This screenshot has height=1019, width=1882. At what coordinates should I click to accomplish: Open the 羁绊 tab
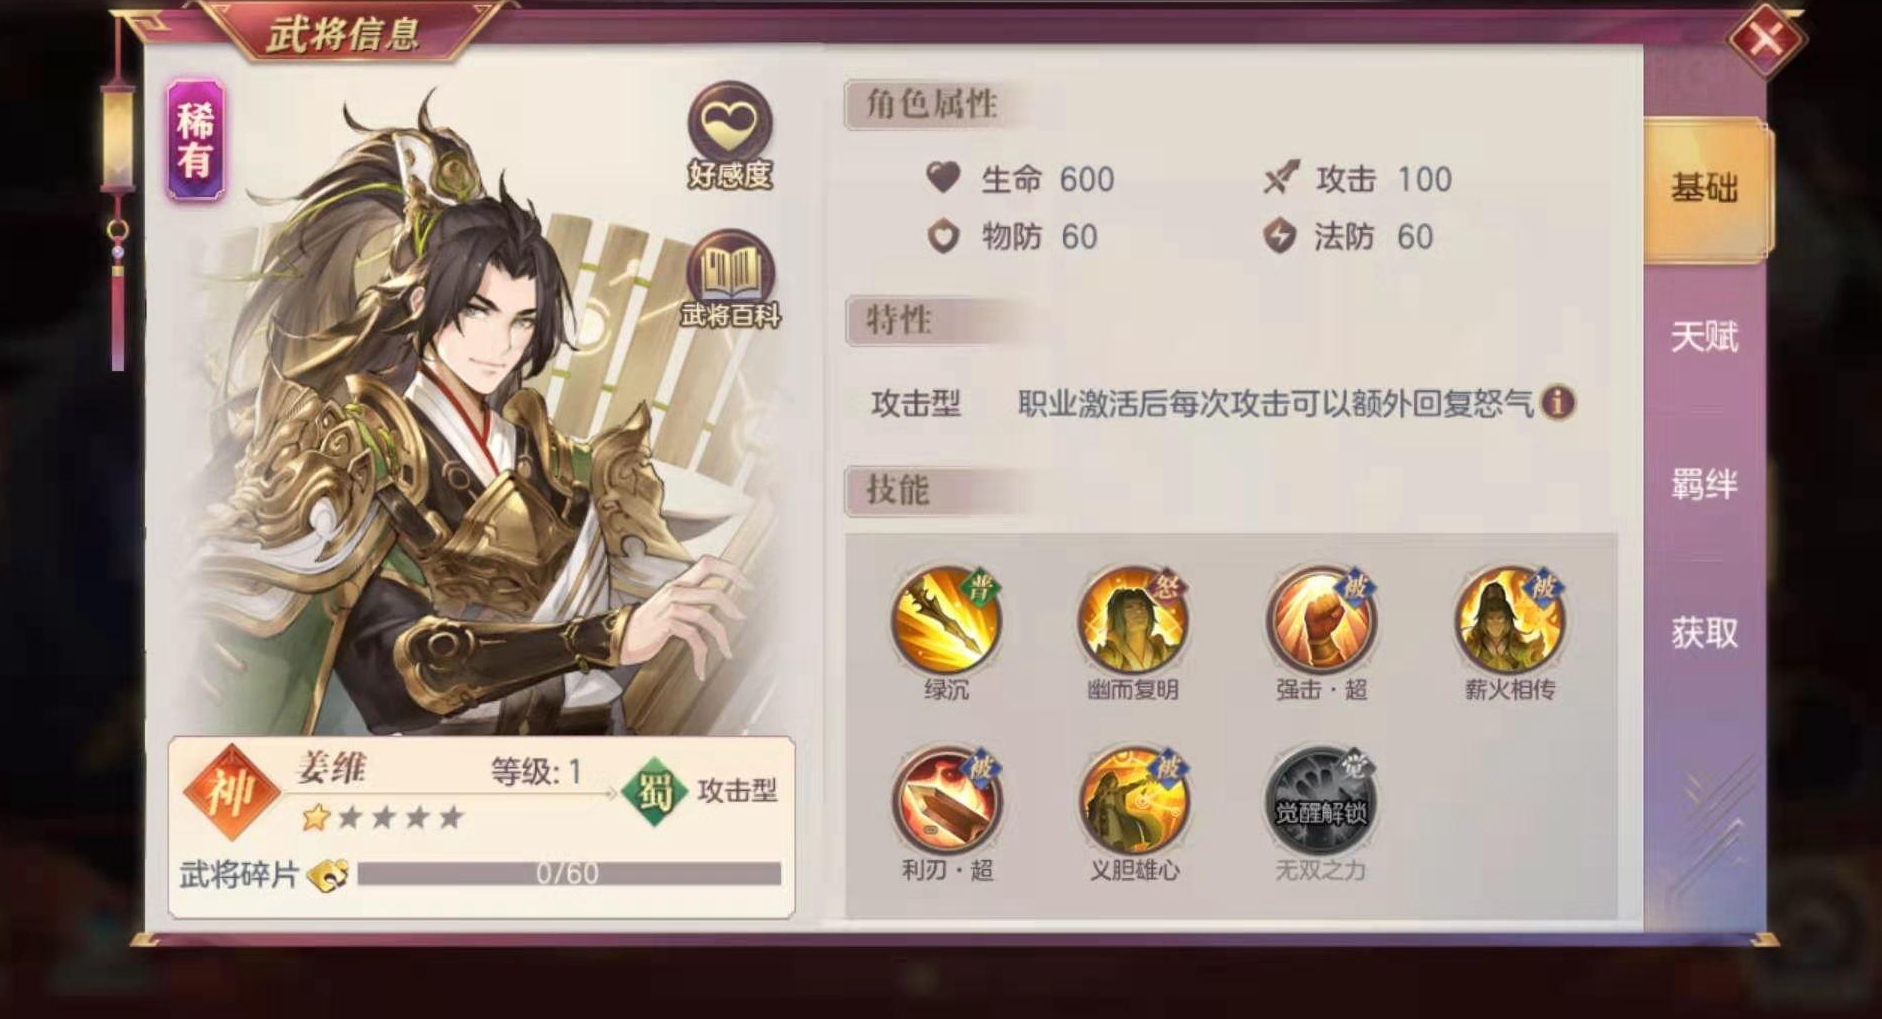[1704, 485]
